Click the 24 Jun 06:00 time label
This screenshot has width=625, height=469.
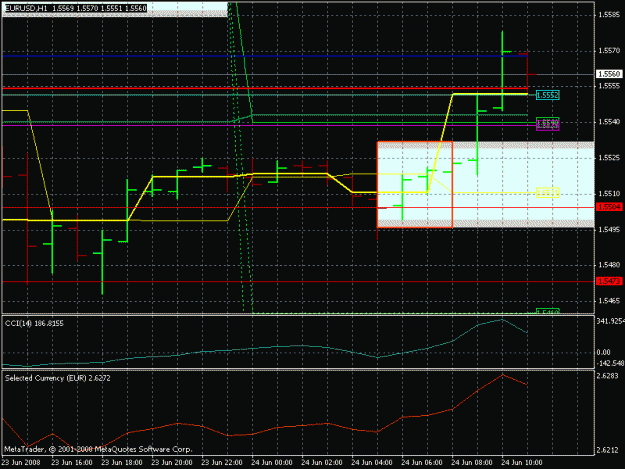pyautogui.click(x=422, y=463)
